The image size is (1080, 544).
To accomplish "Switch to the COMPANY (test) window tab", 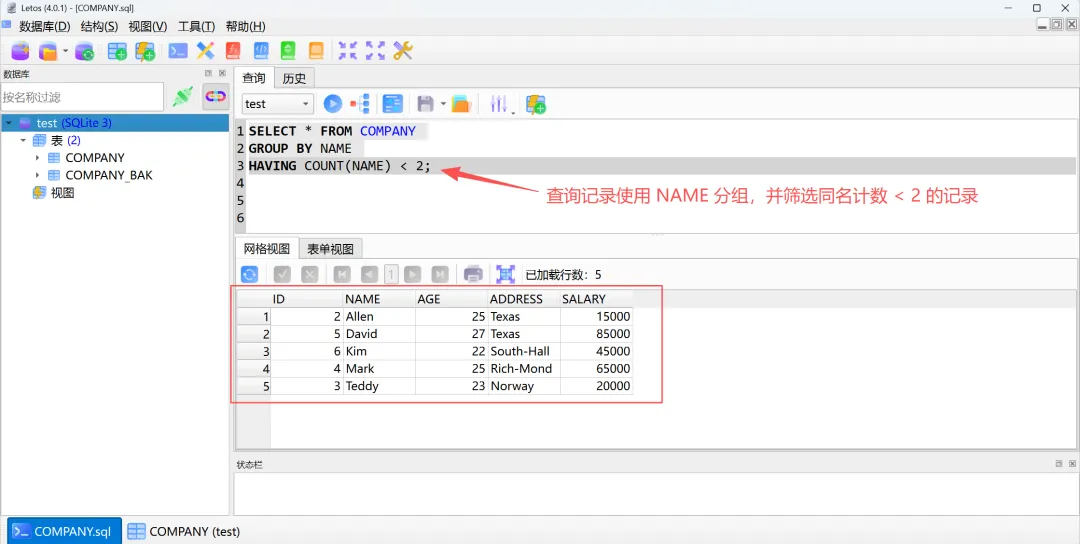I will pyautogui.click(x=184, y=532).
